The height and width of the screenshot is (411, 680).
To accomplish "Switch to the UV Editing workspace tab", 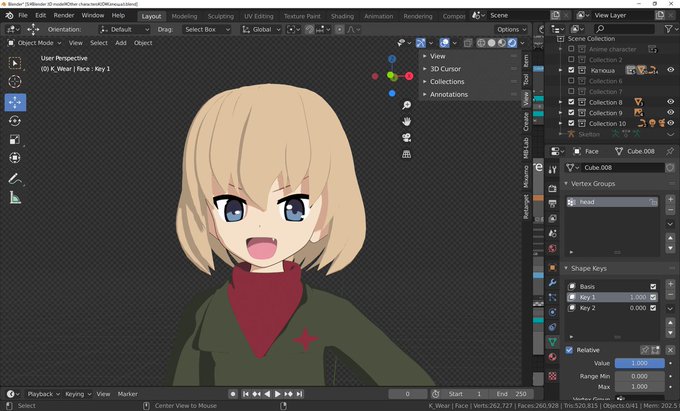I will pyautogui.click(x=258, y=16).
